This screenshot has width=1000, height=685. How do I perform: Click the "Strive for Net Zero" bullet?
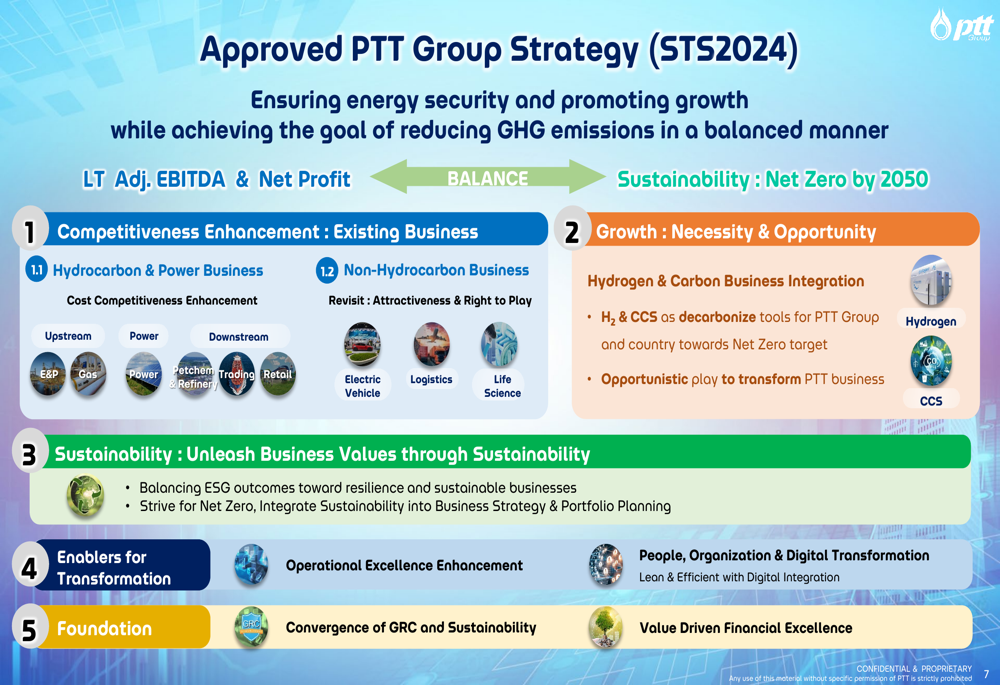[405, 506]
